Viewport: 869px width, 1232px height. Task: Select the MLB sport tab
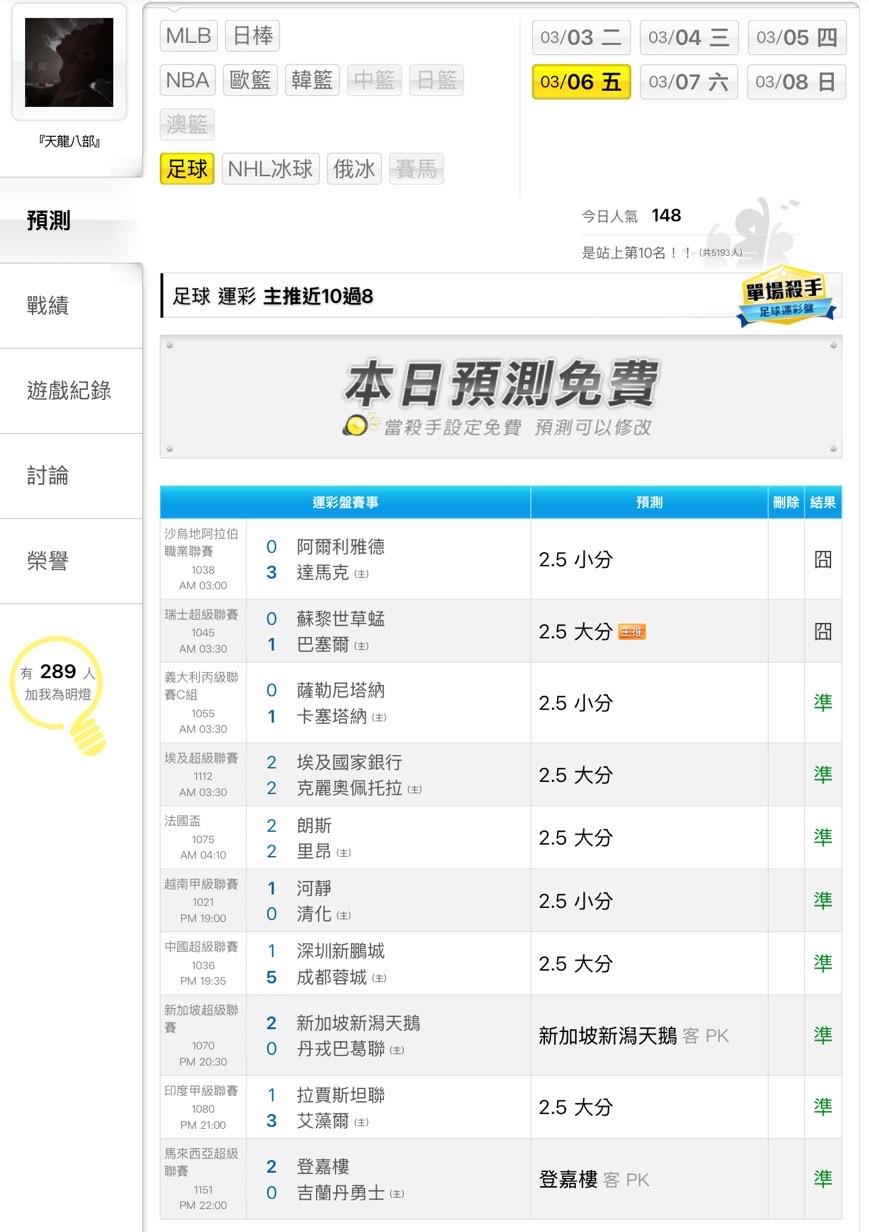[189, 36]
